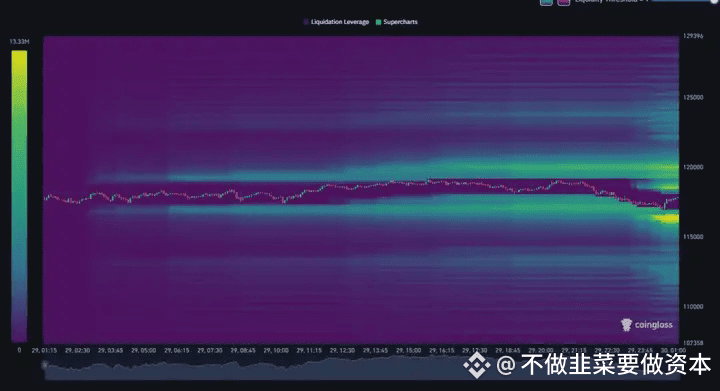Click the 115000 price axis label
Image resolution: width=720 pixels, height=391 pixels.
click(x=693, y=237)
